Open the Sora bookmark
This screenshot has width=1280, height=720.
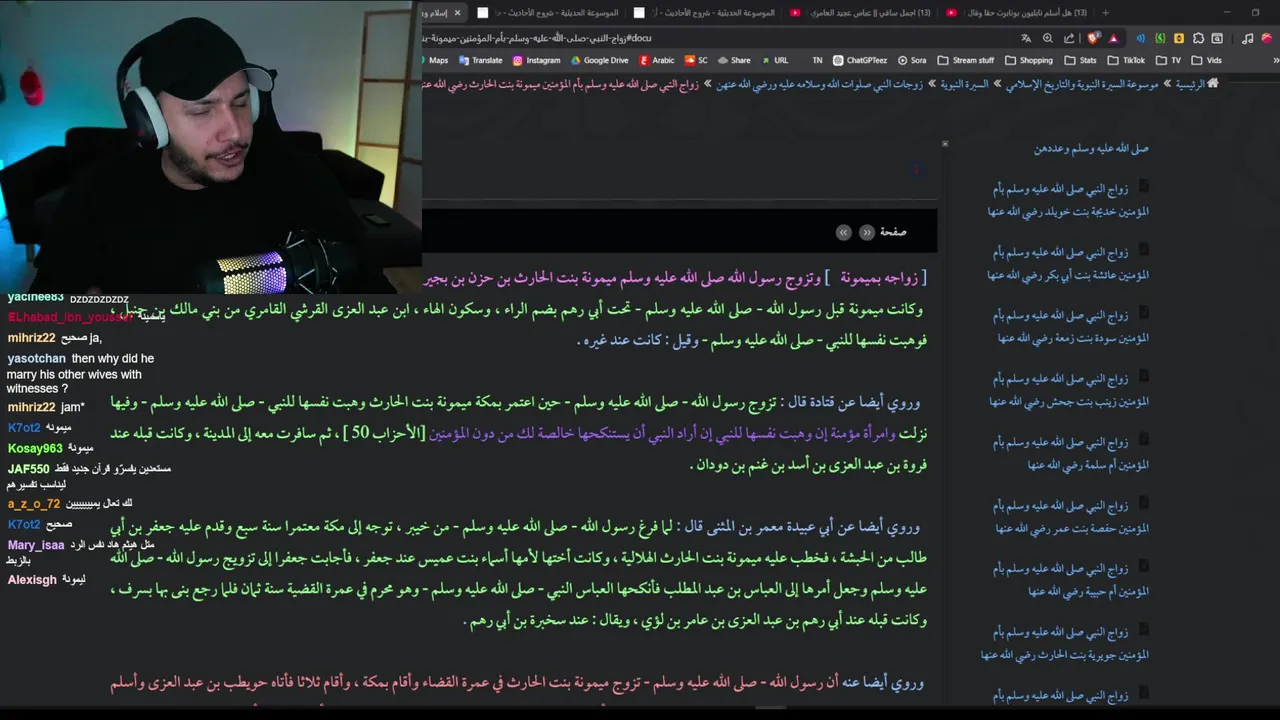point(912,60)
